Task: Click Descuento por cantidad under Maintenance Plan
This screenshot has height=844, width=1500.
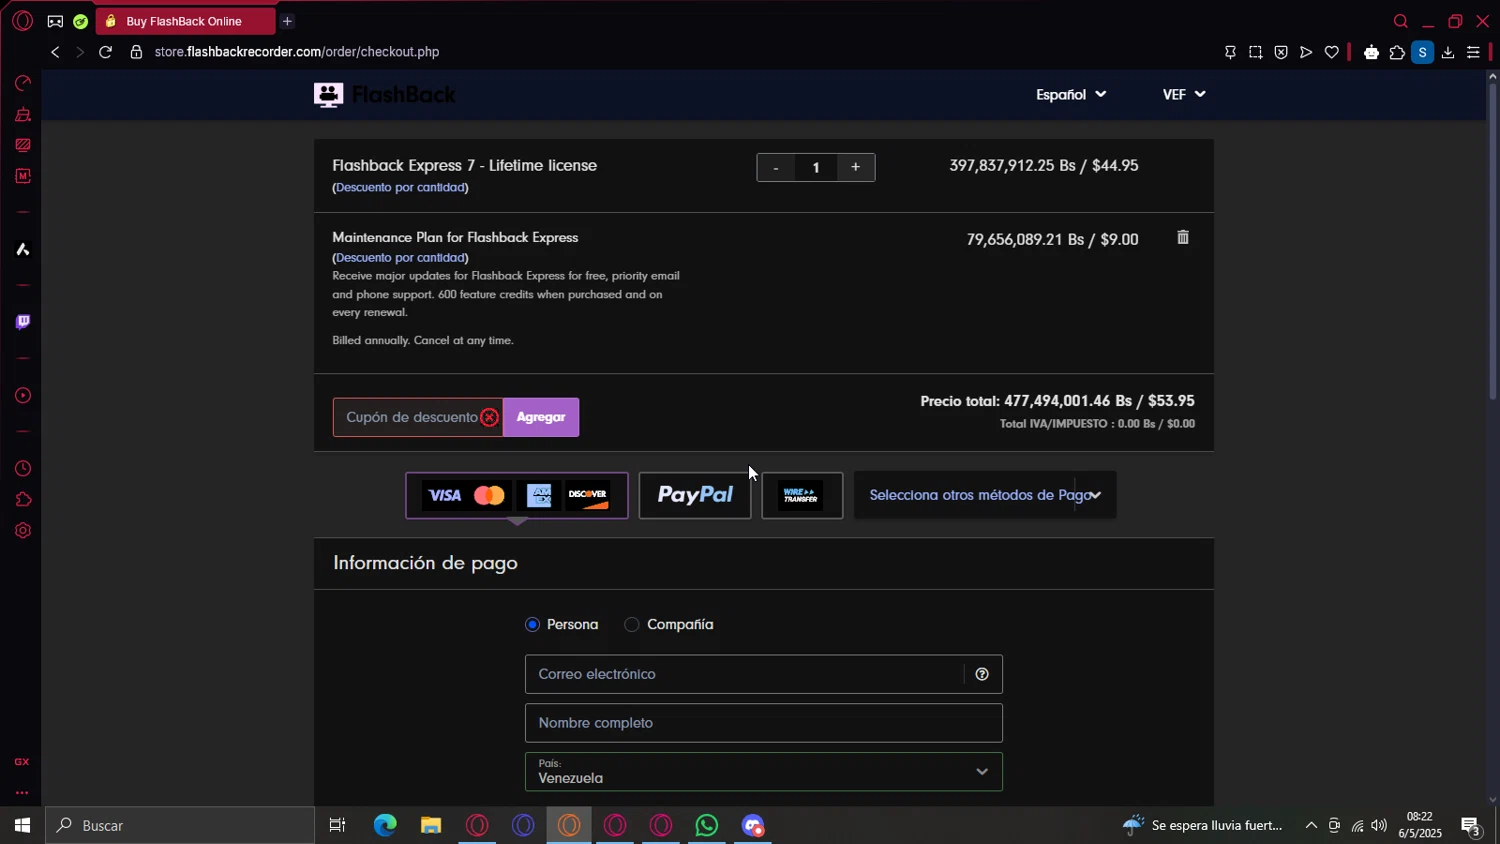Action: point(400,257)
